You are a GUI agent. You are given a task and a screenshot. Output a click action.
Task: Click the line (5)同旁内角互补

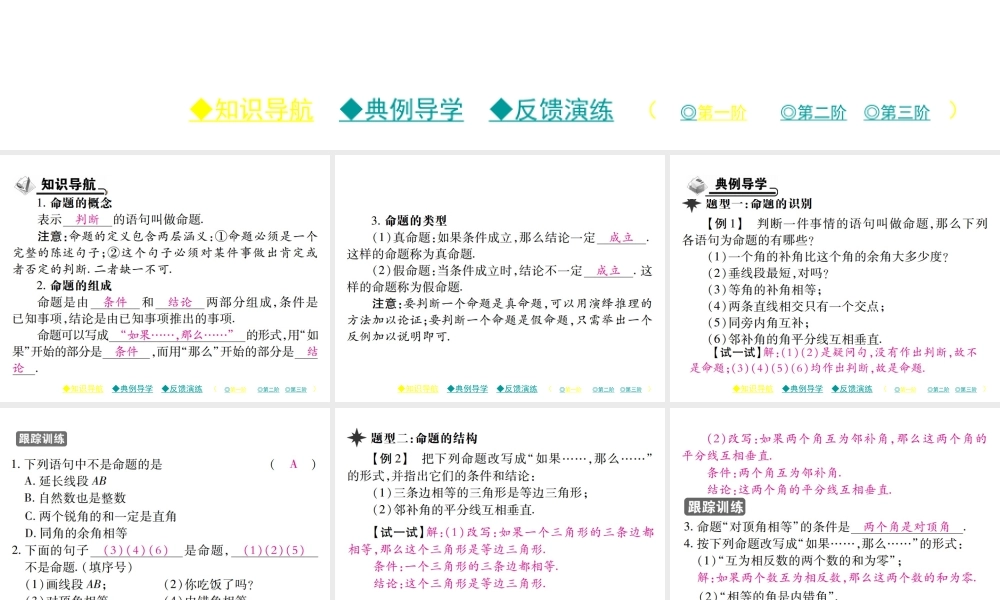[758, 323]
